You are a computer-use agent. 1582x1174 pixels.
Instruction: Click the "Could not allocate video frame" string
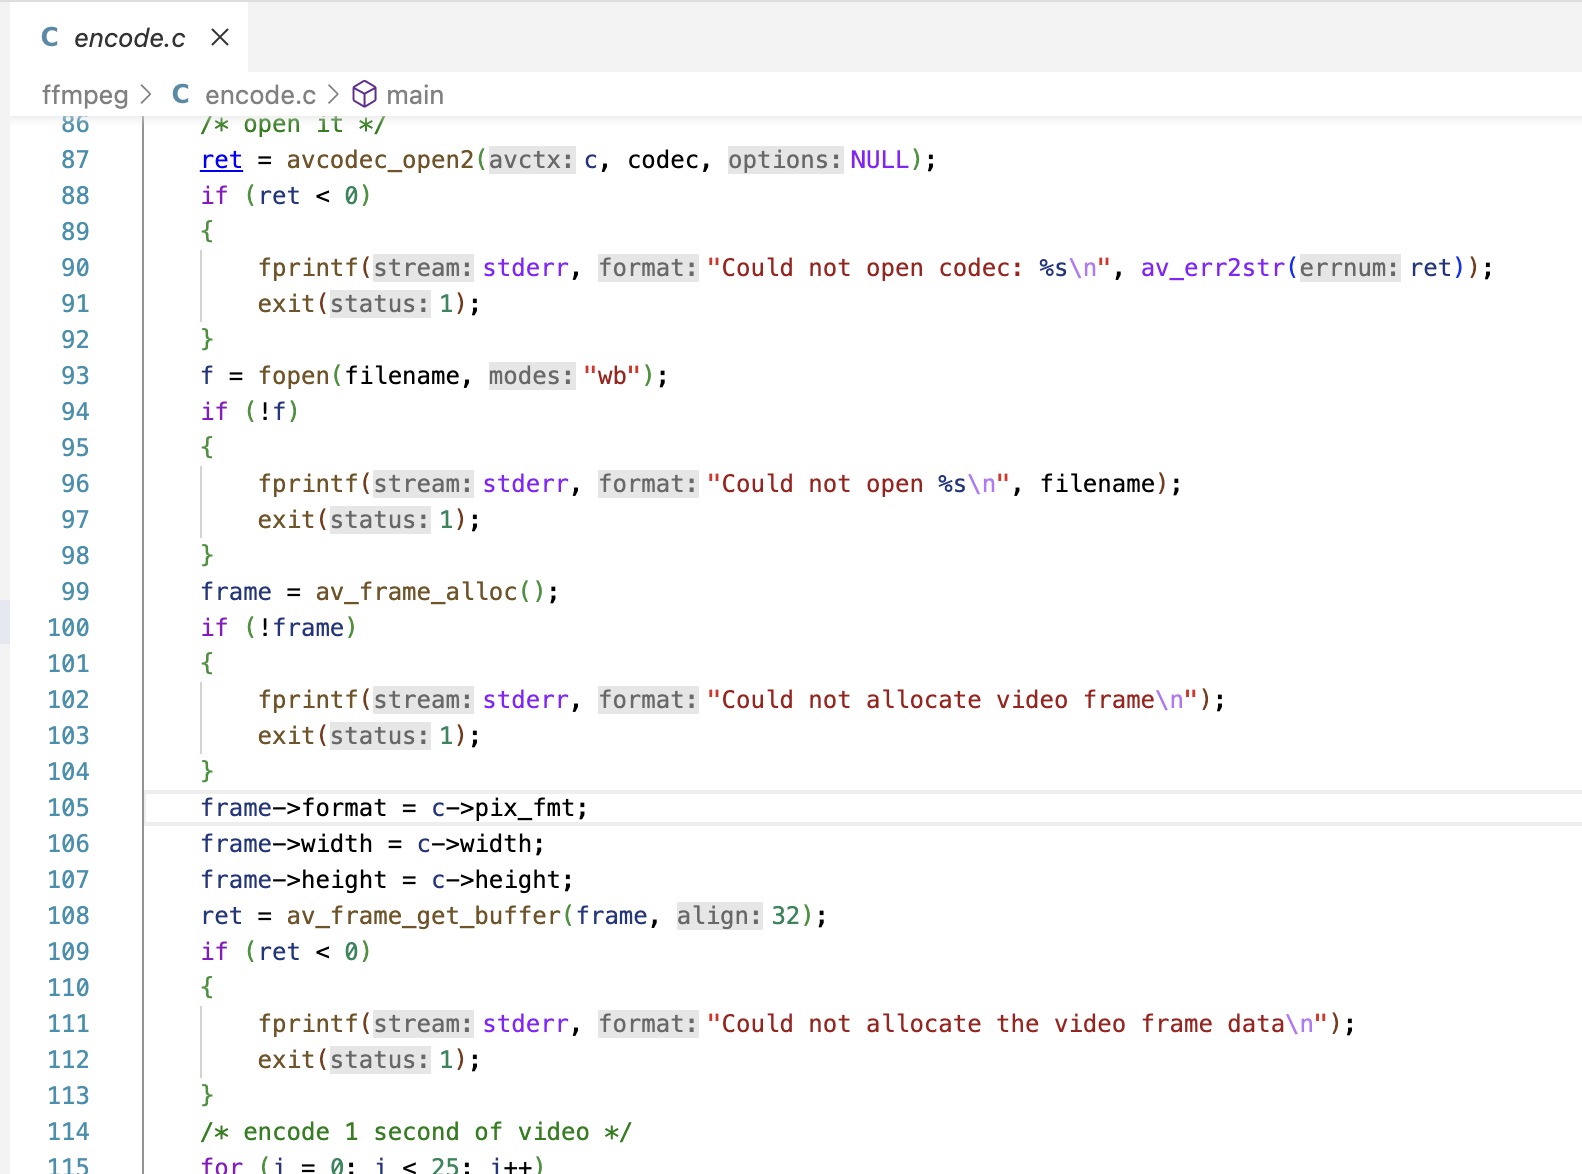pos(952,700)
